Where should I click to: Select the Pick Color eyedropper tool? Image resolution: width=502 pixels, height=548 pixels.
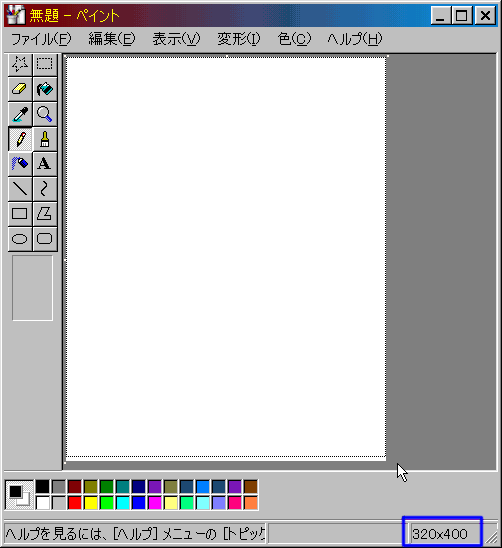[20, 114]
